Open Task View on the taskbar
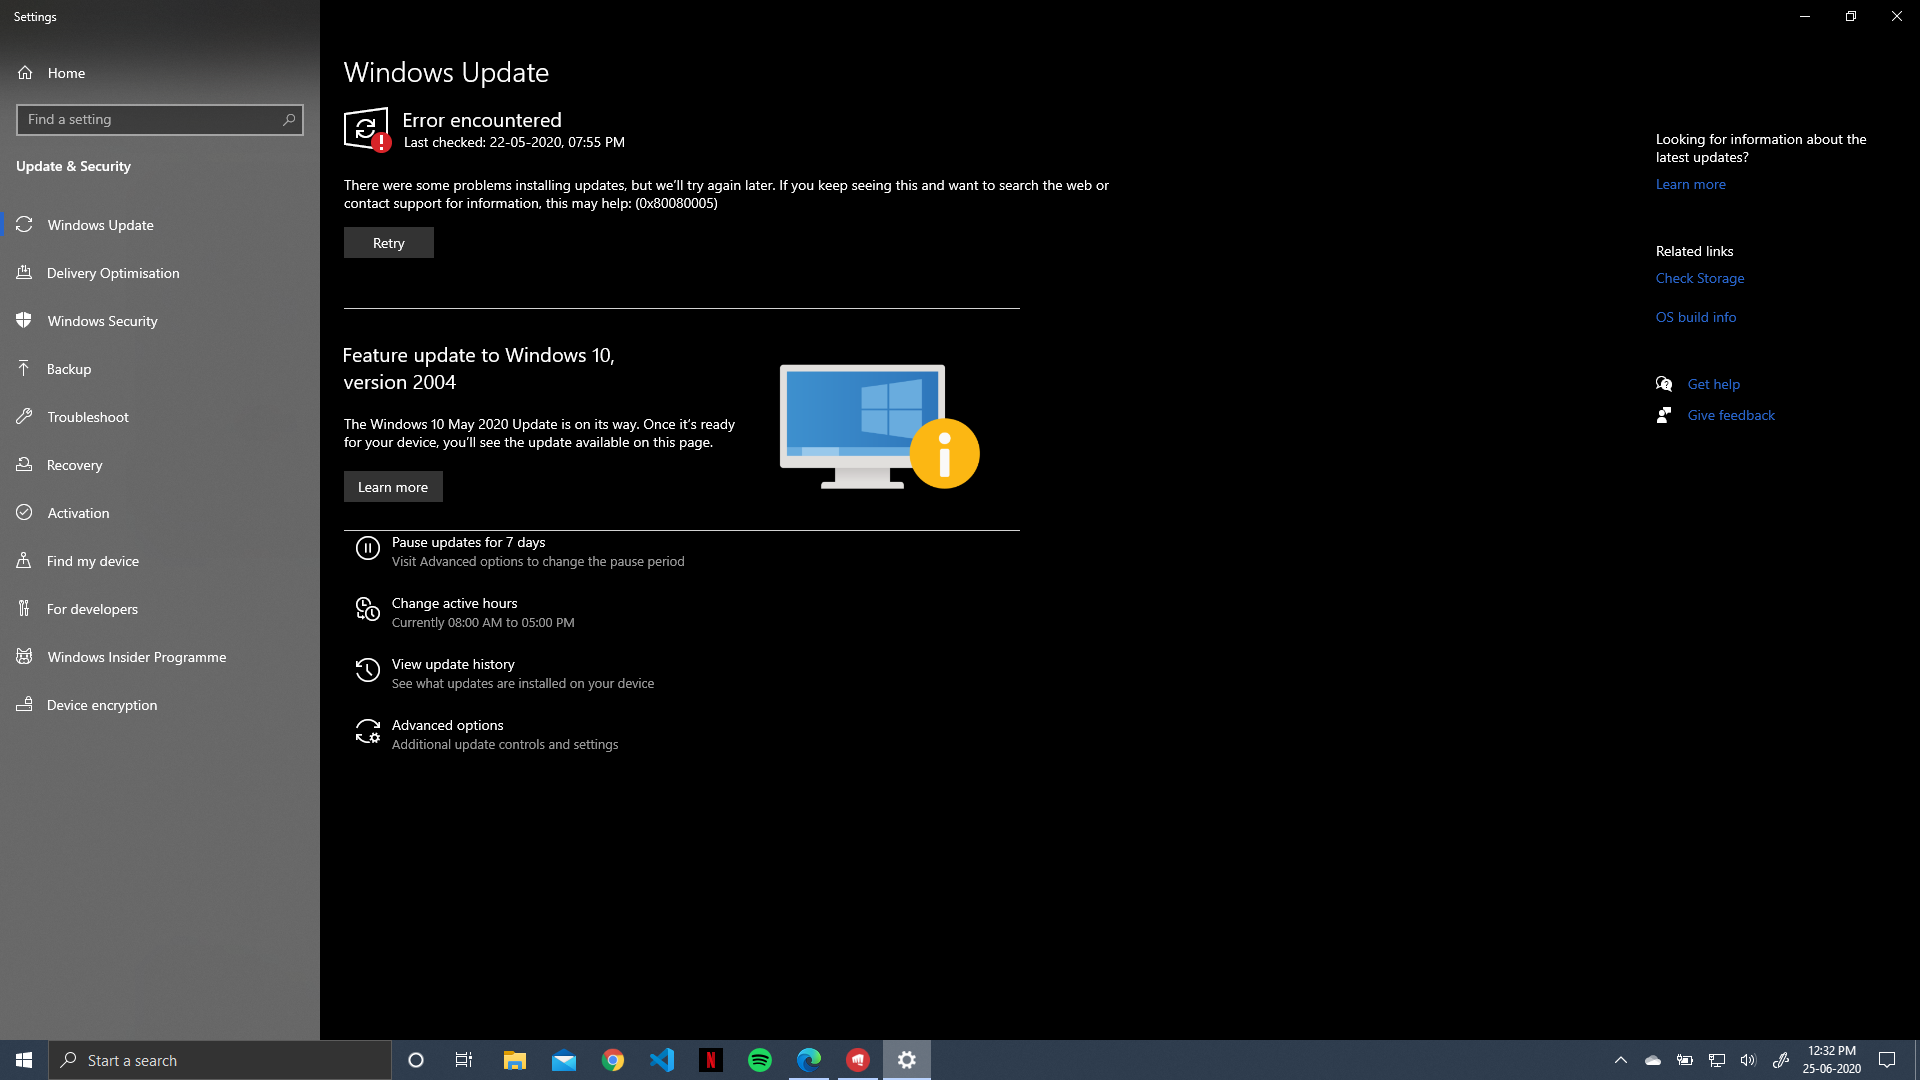This screenshot has width=1920, height=1080. [x=464, y=1060]
